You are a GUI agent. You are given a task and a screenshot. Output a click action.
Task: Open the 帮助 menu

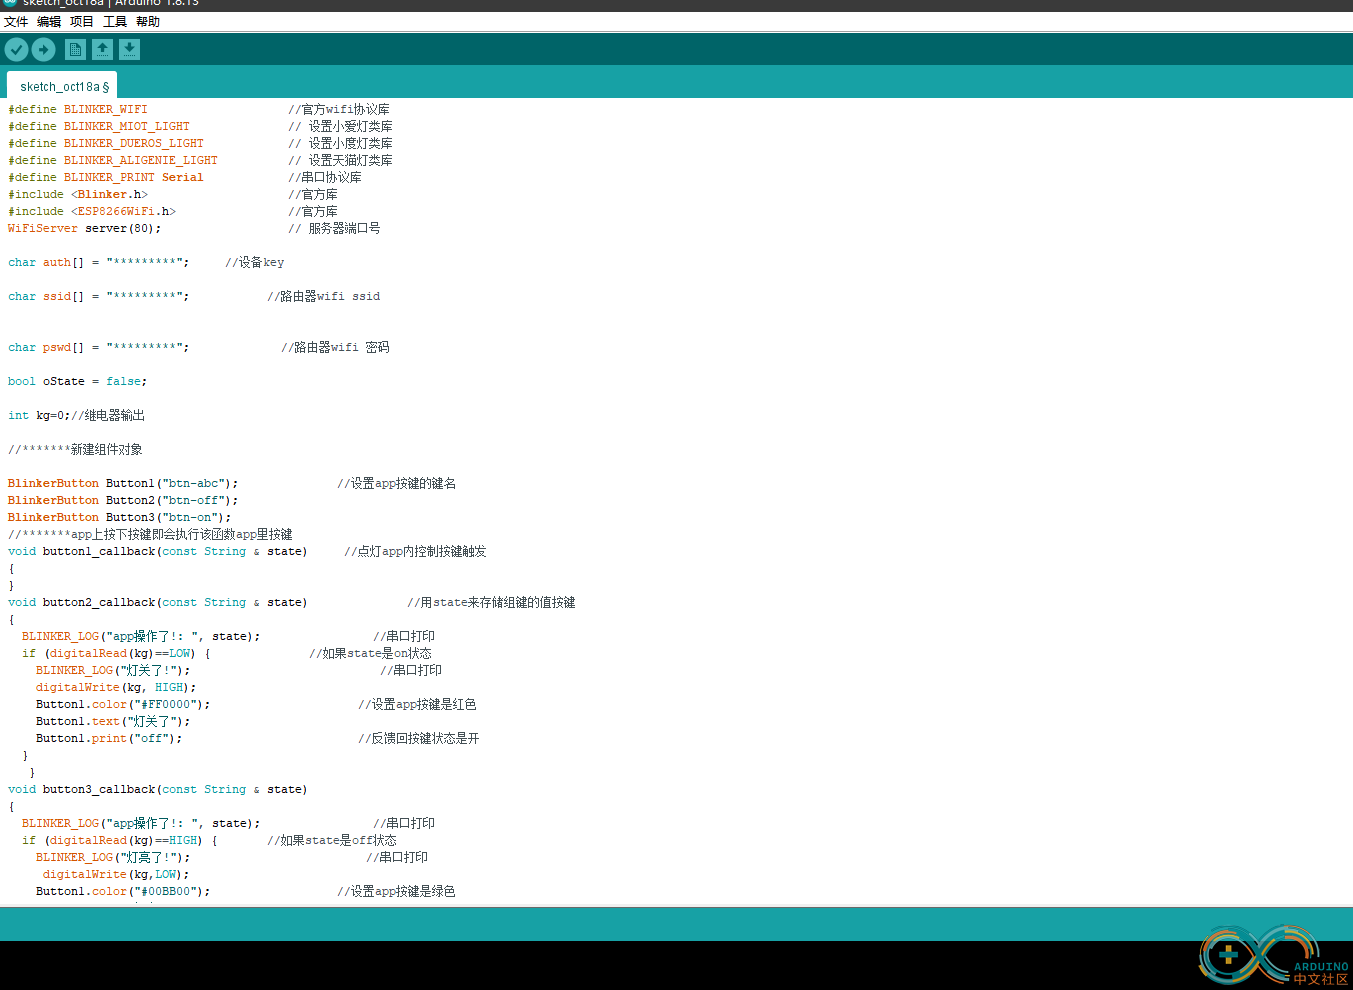click(148, 21)
